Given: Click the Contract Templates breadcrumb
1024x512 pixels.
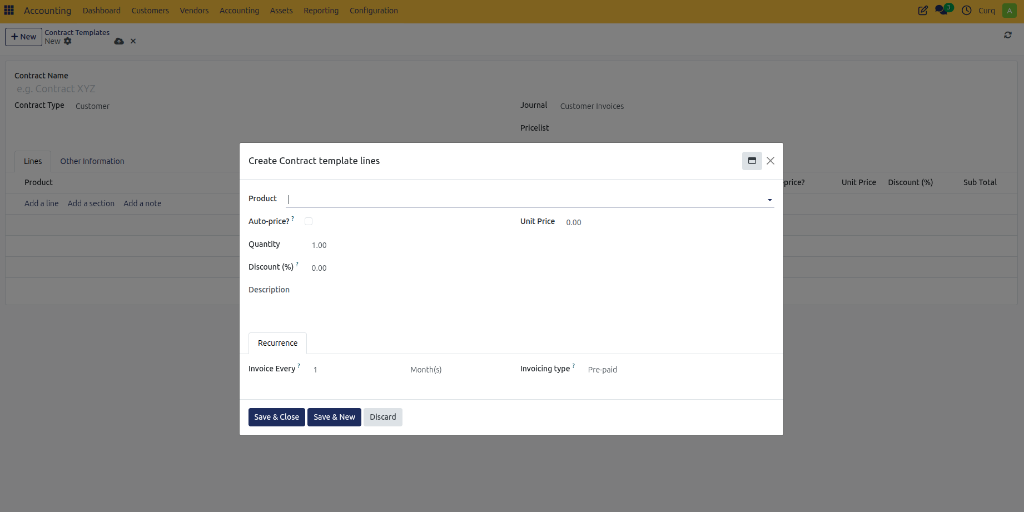Looking at the screenshot, I should click(77, 32).
